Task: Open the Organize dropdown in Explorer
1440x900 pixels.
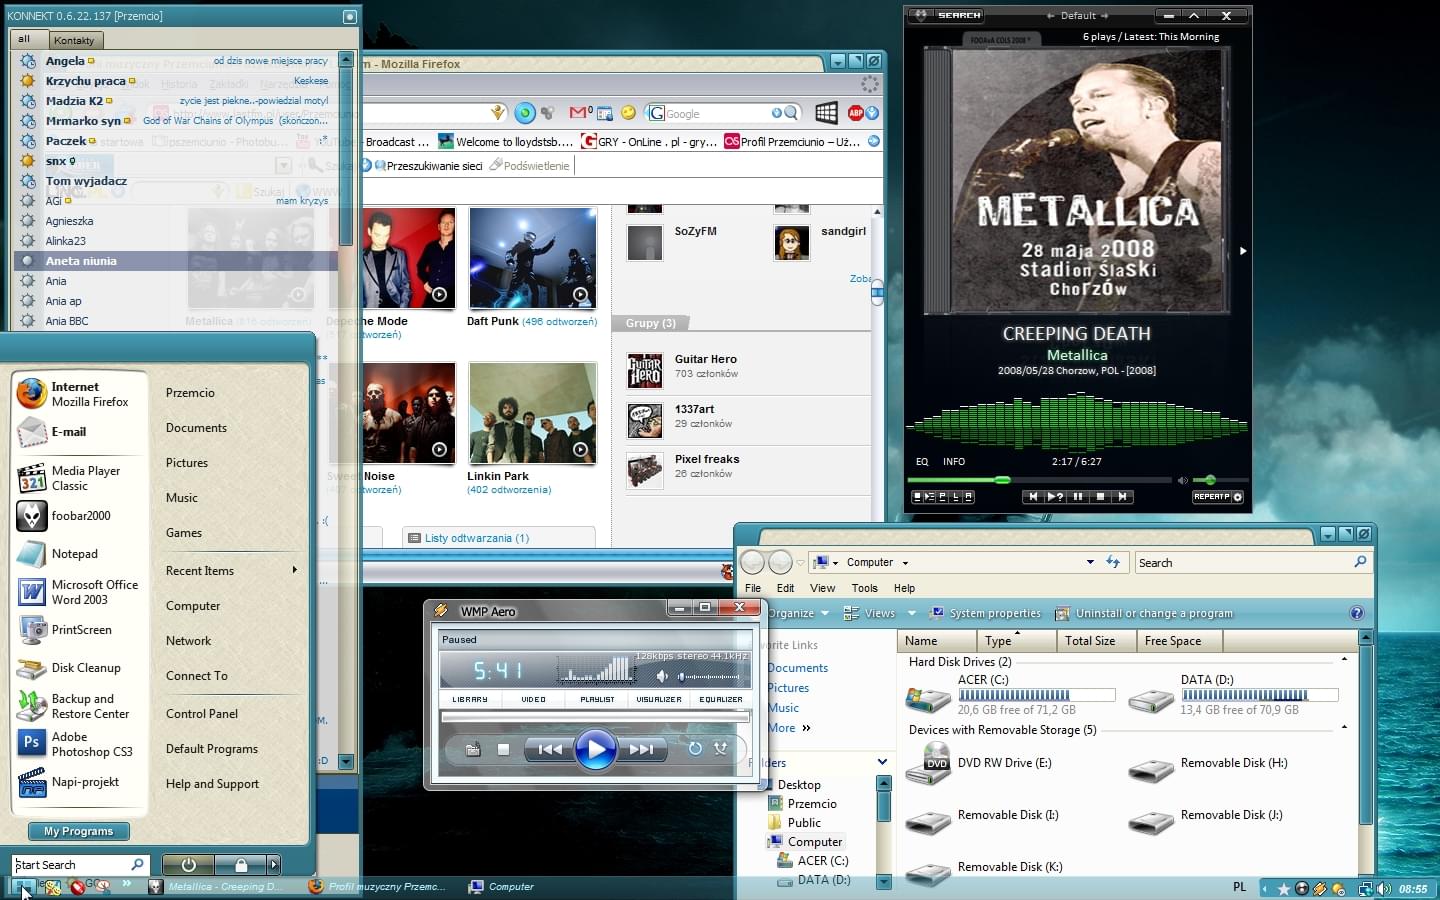Action: [798, 613]
